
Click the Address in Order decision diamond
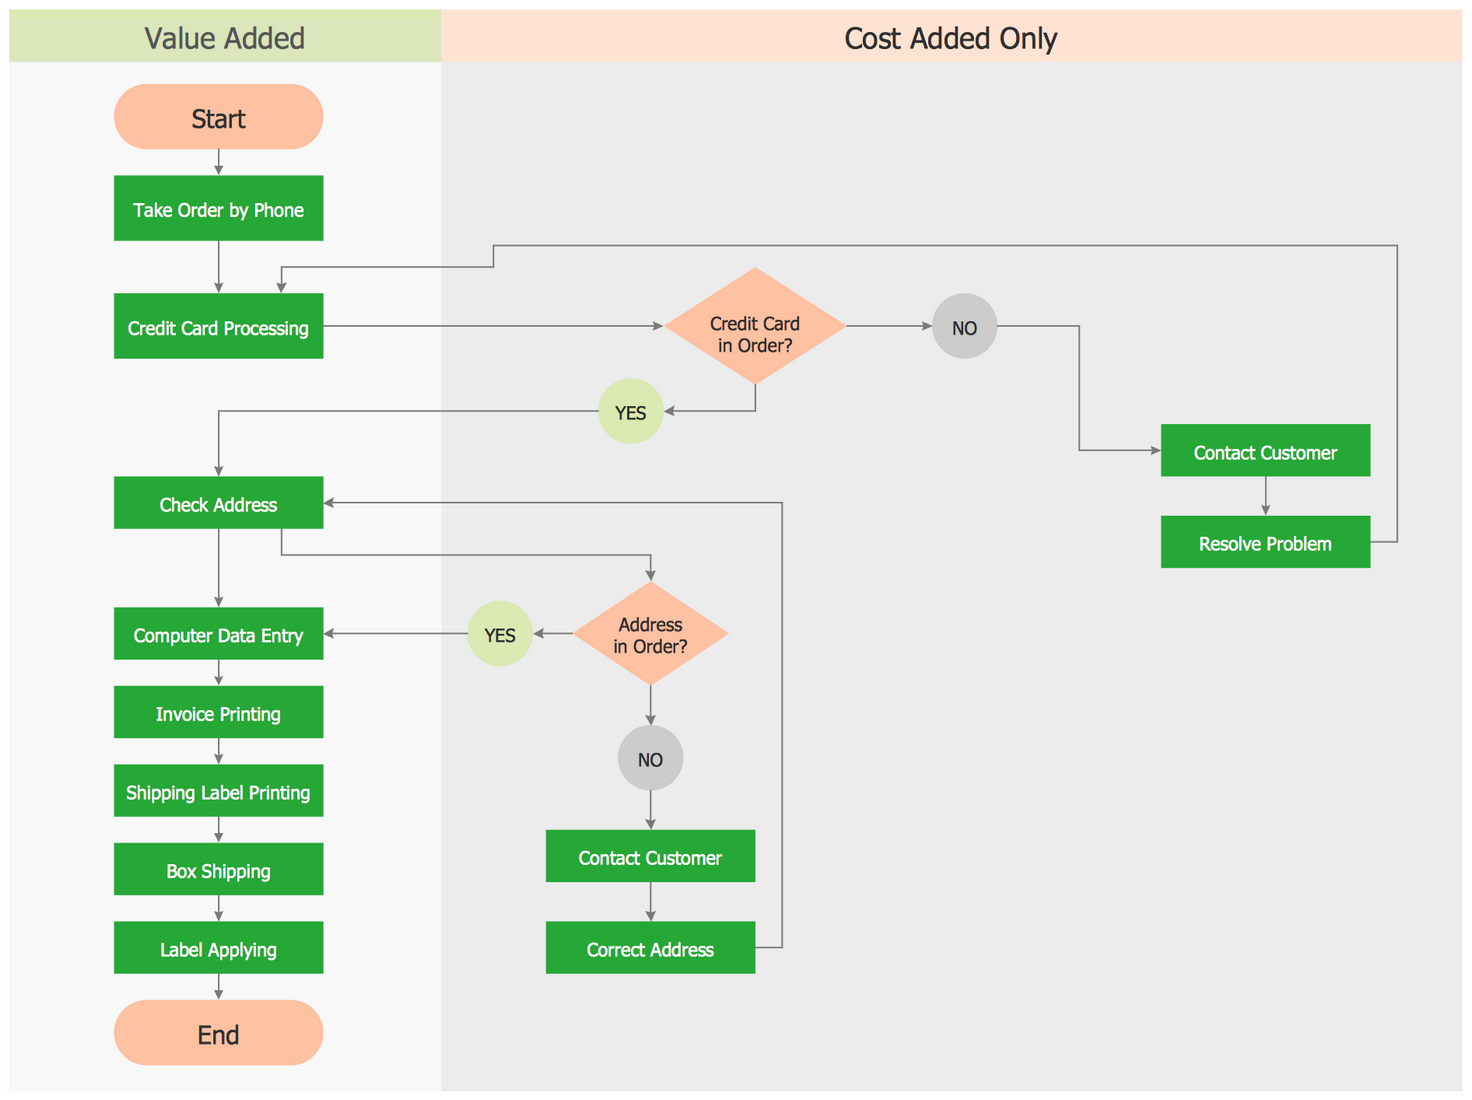[650, 634]
